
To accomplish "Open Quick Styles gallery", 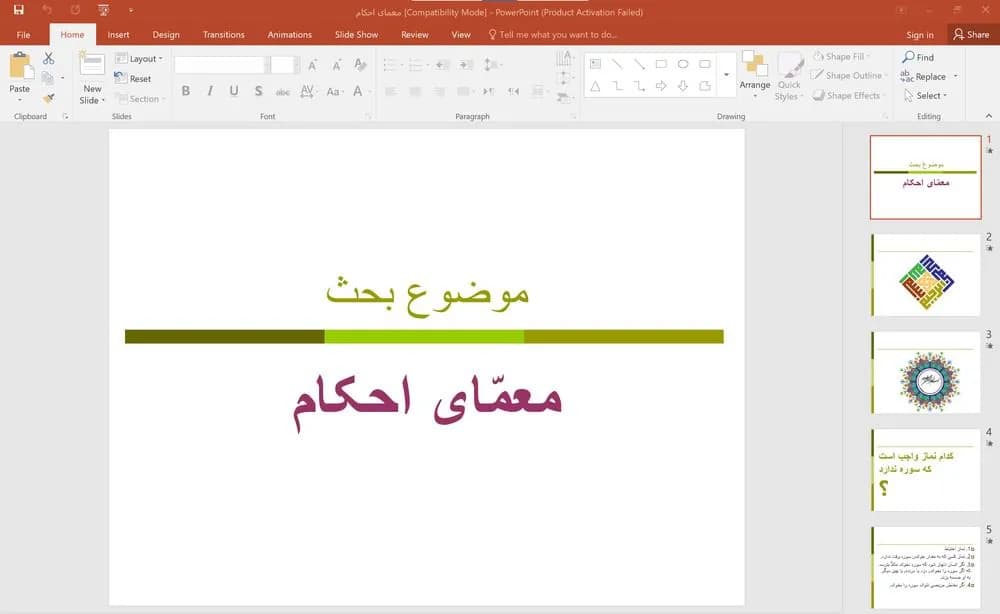I will (x=790, y=77).
